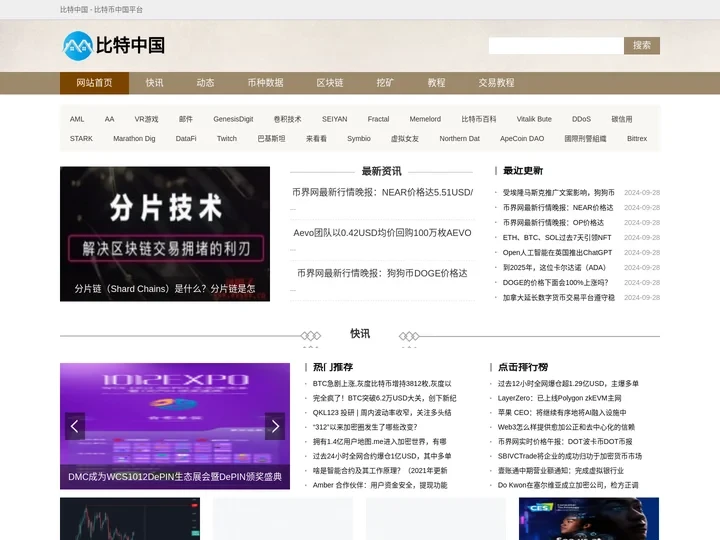
Task: Select the Fractal tag
Action: [378, 119]
